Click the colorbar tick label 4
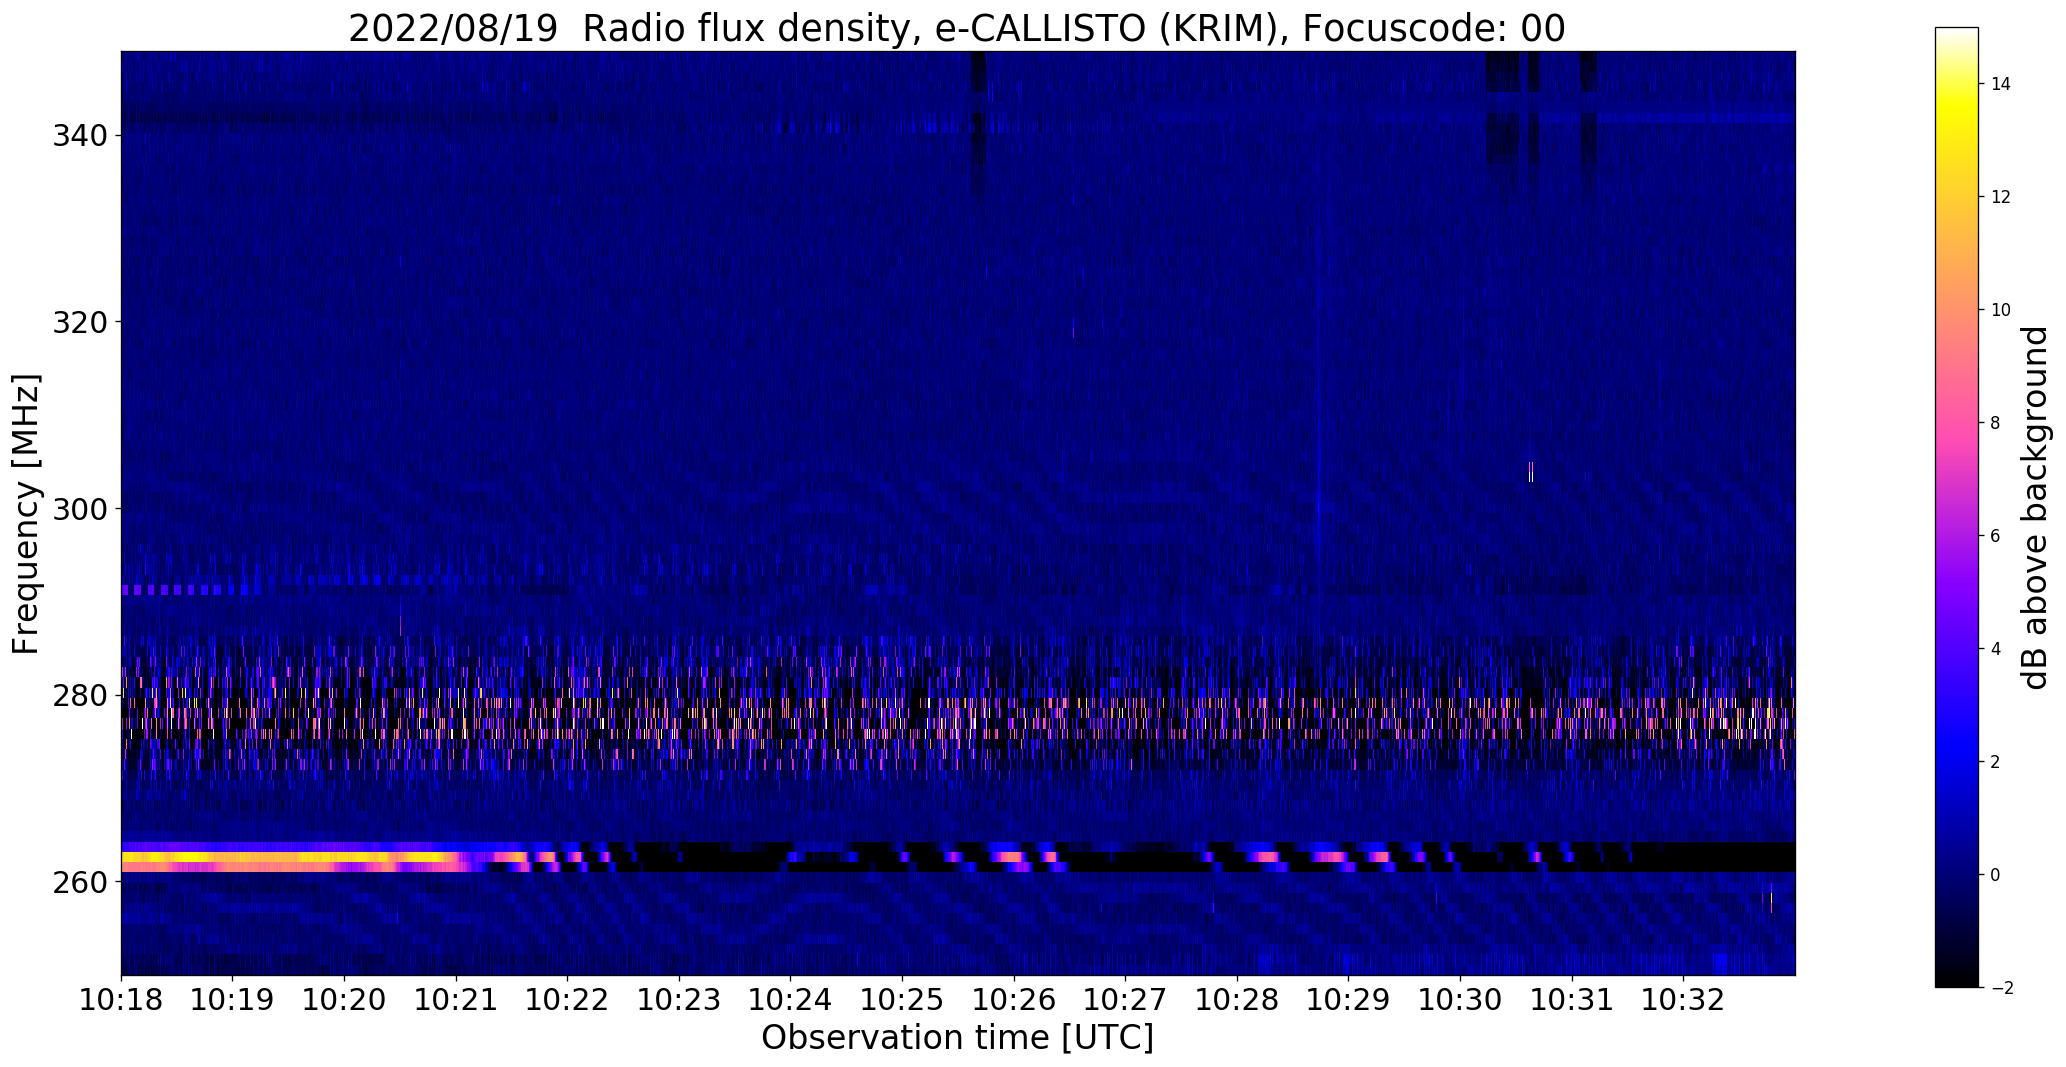 (1996, 649)
